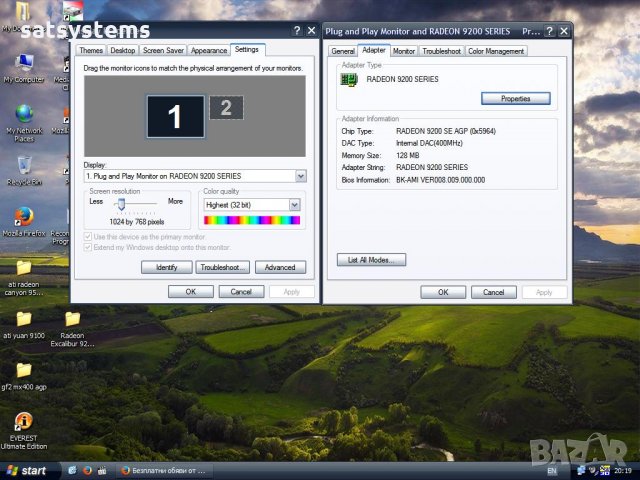Open the Recycle Bin icon
Screen dimensions: 640x480
(x=23, y=165)
